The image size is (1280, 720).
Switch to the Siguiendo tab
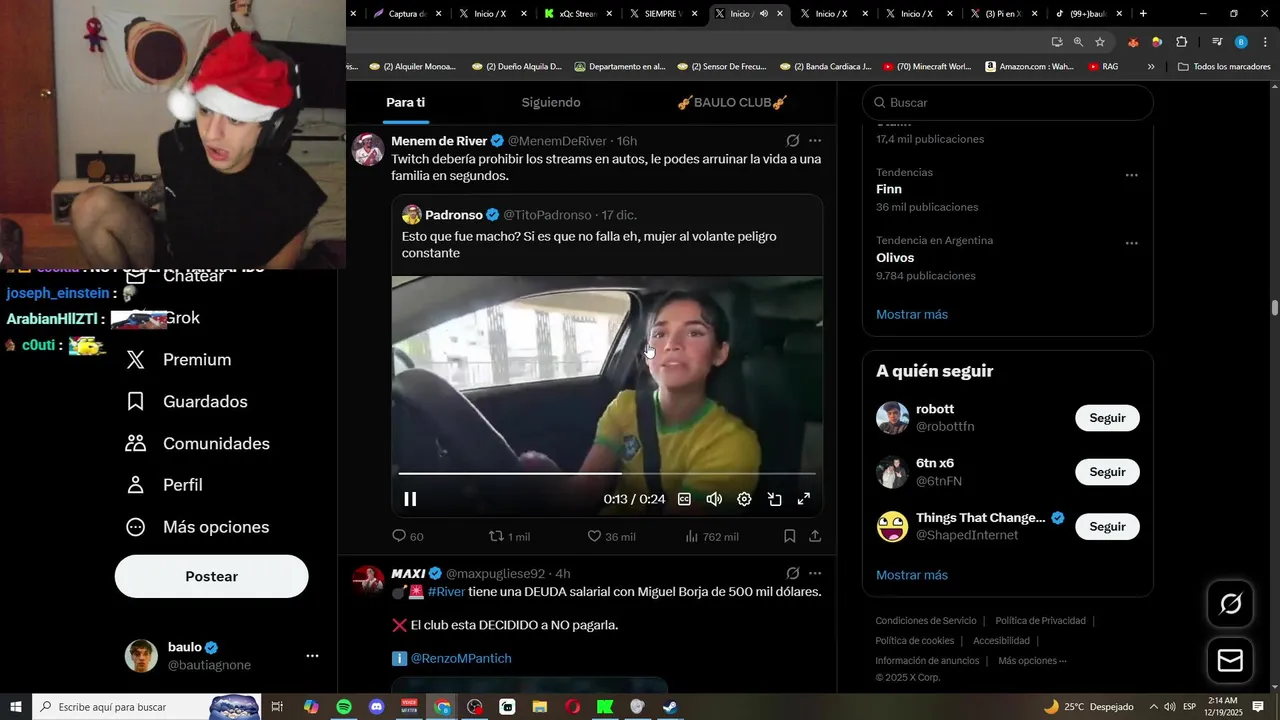(x=551, y=102)
